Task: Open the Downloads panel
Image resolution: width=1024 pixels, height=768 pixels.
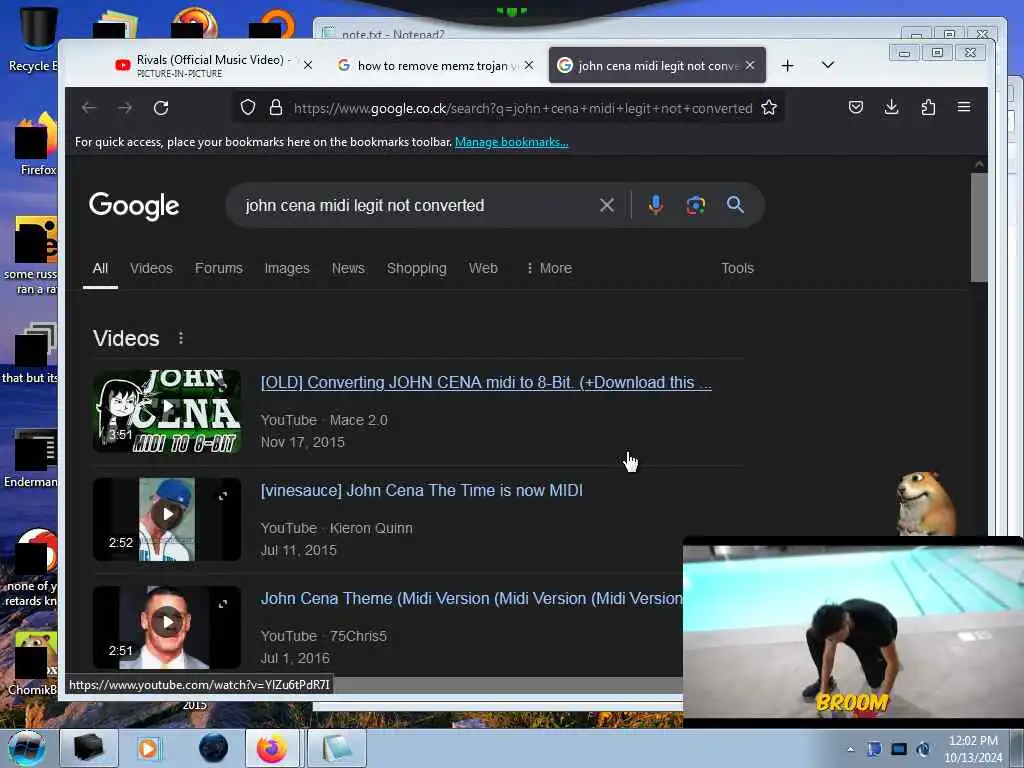Action: click(x=891, y=107)
